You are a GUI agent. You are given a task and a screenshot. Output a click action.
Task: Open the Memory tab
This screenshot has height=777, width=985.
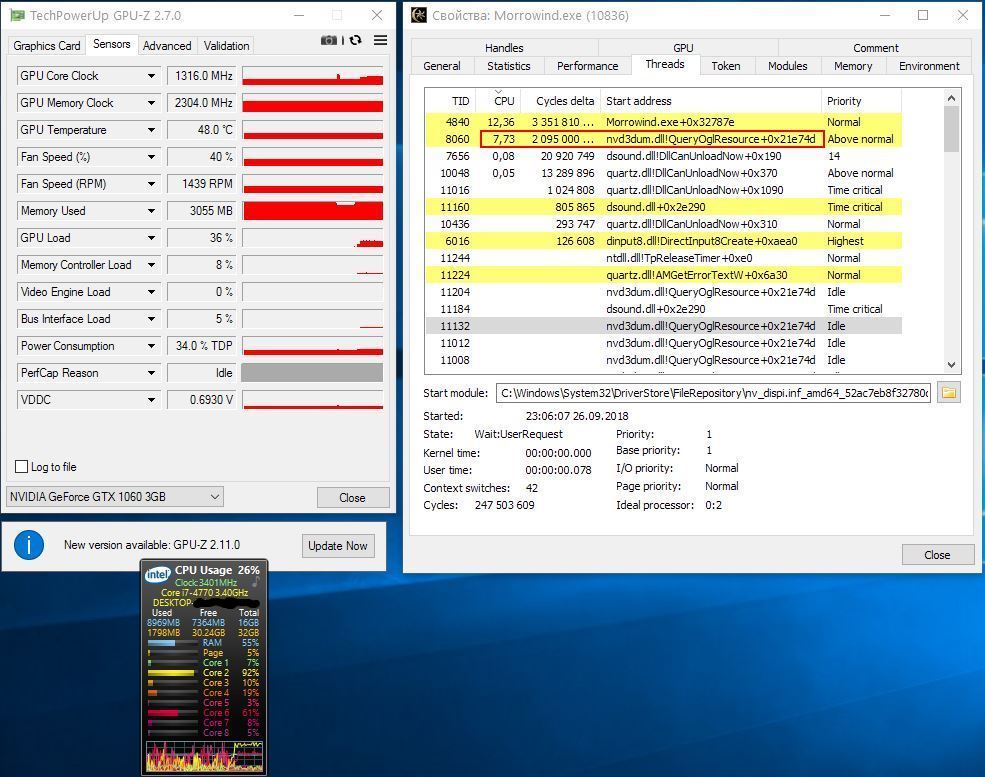coord(853,66)
